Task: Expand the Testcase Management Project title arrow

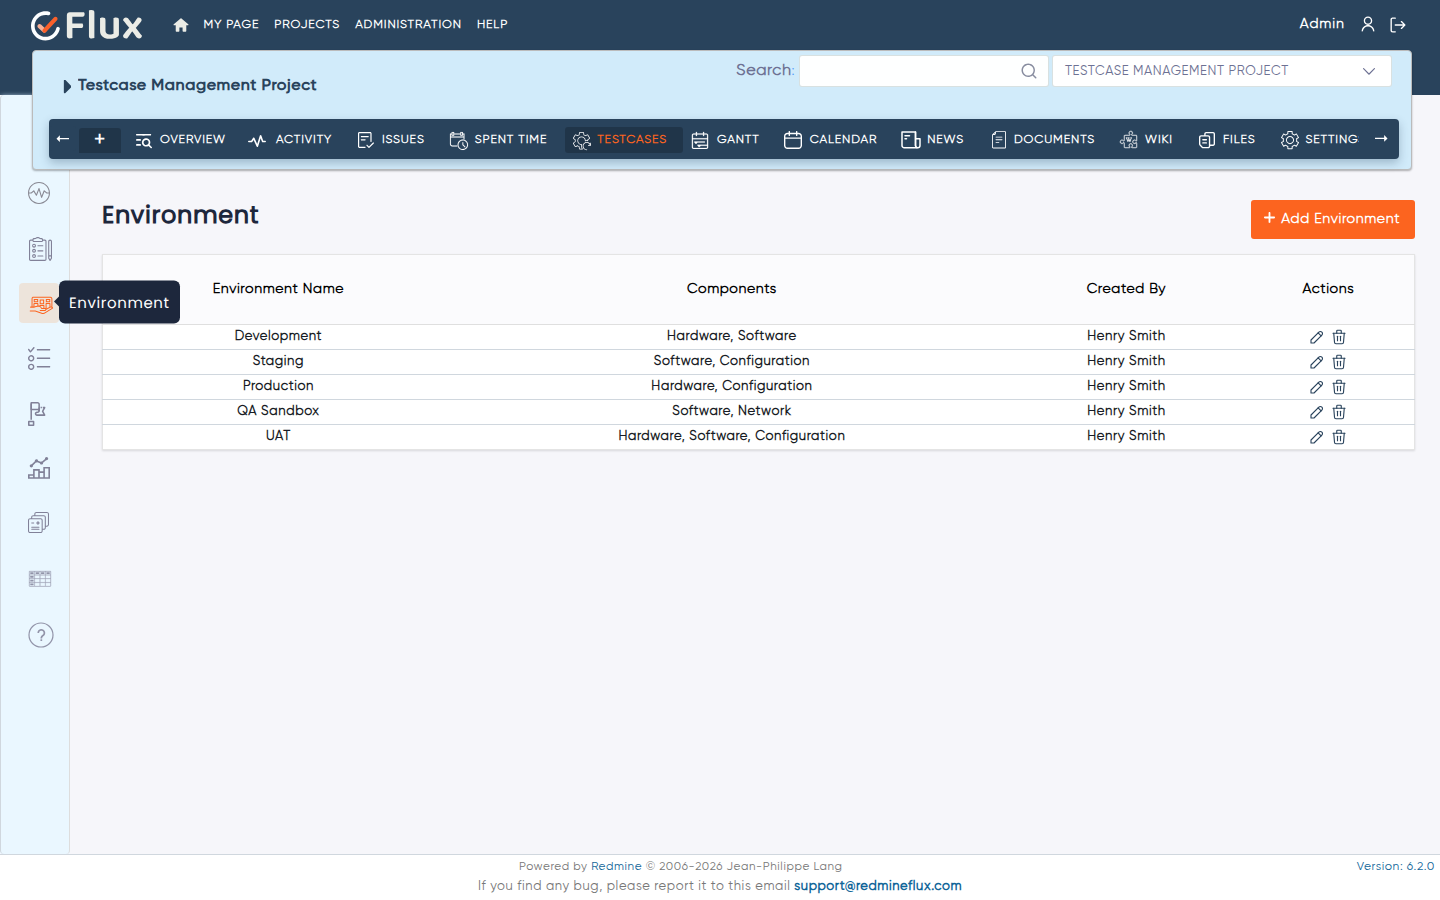Action: click(67, 86)
